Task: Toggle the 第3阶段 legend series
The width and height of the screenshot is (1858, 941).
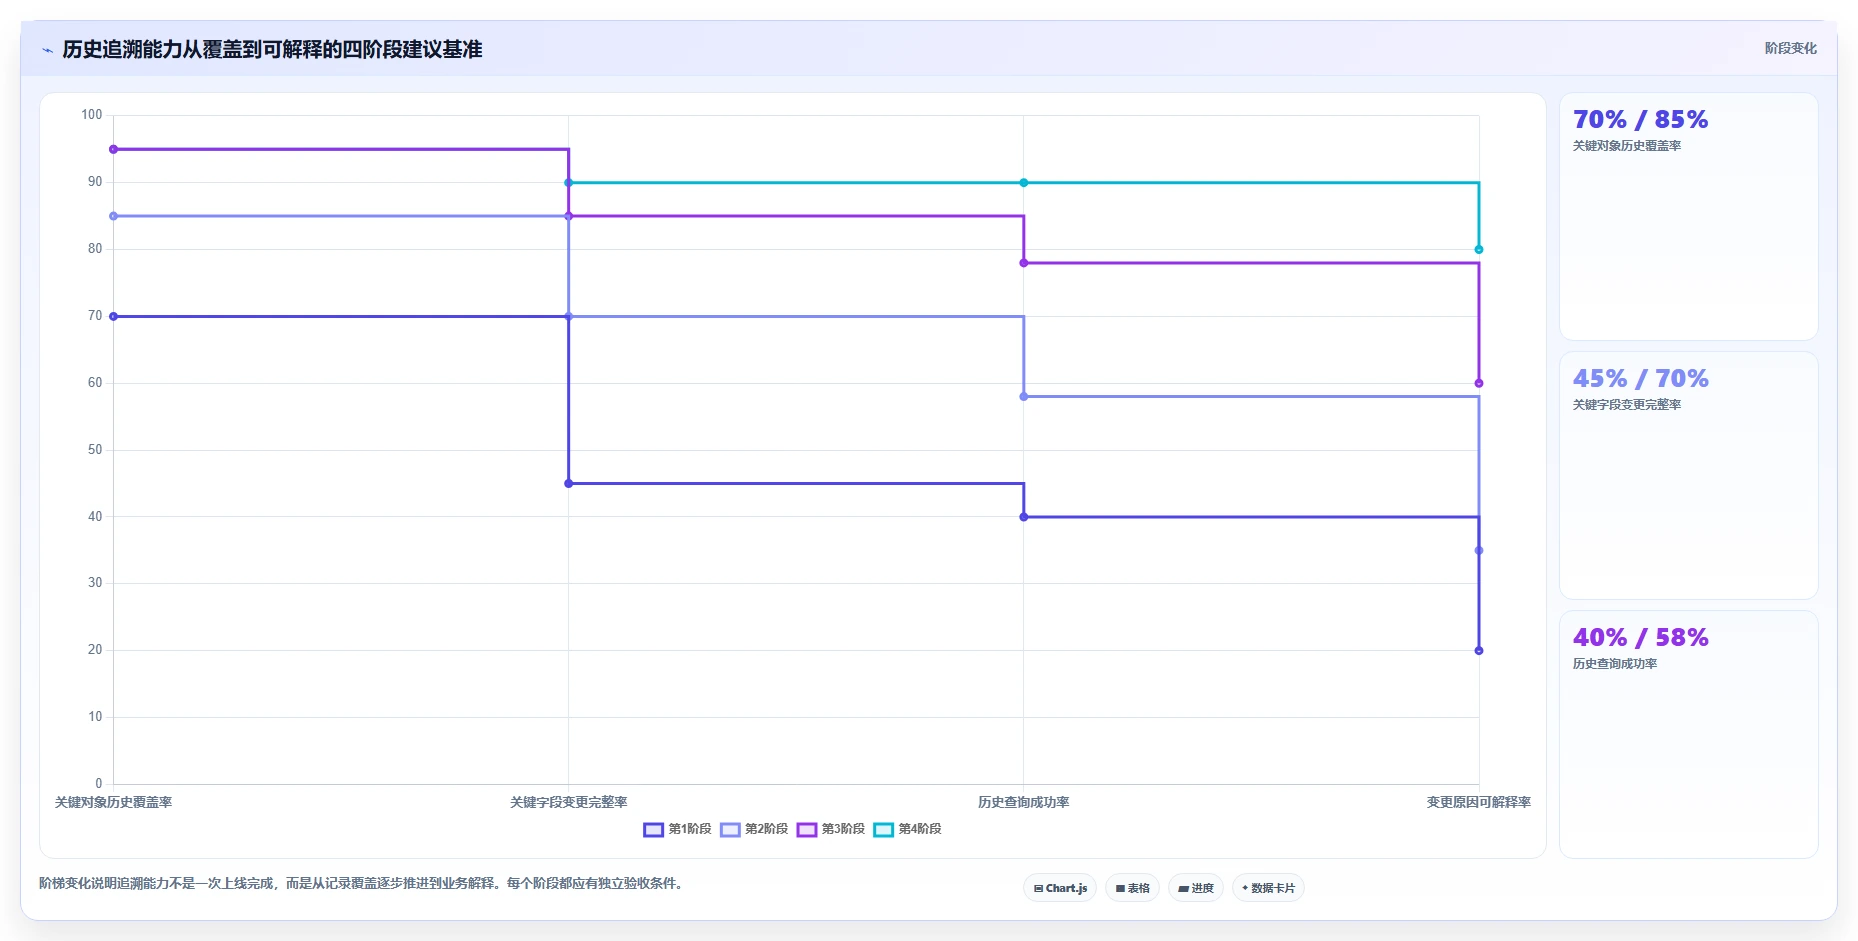Action: pos(831,829)
